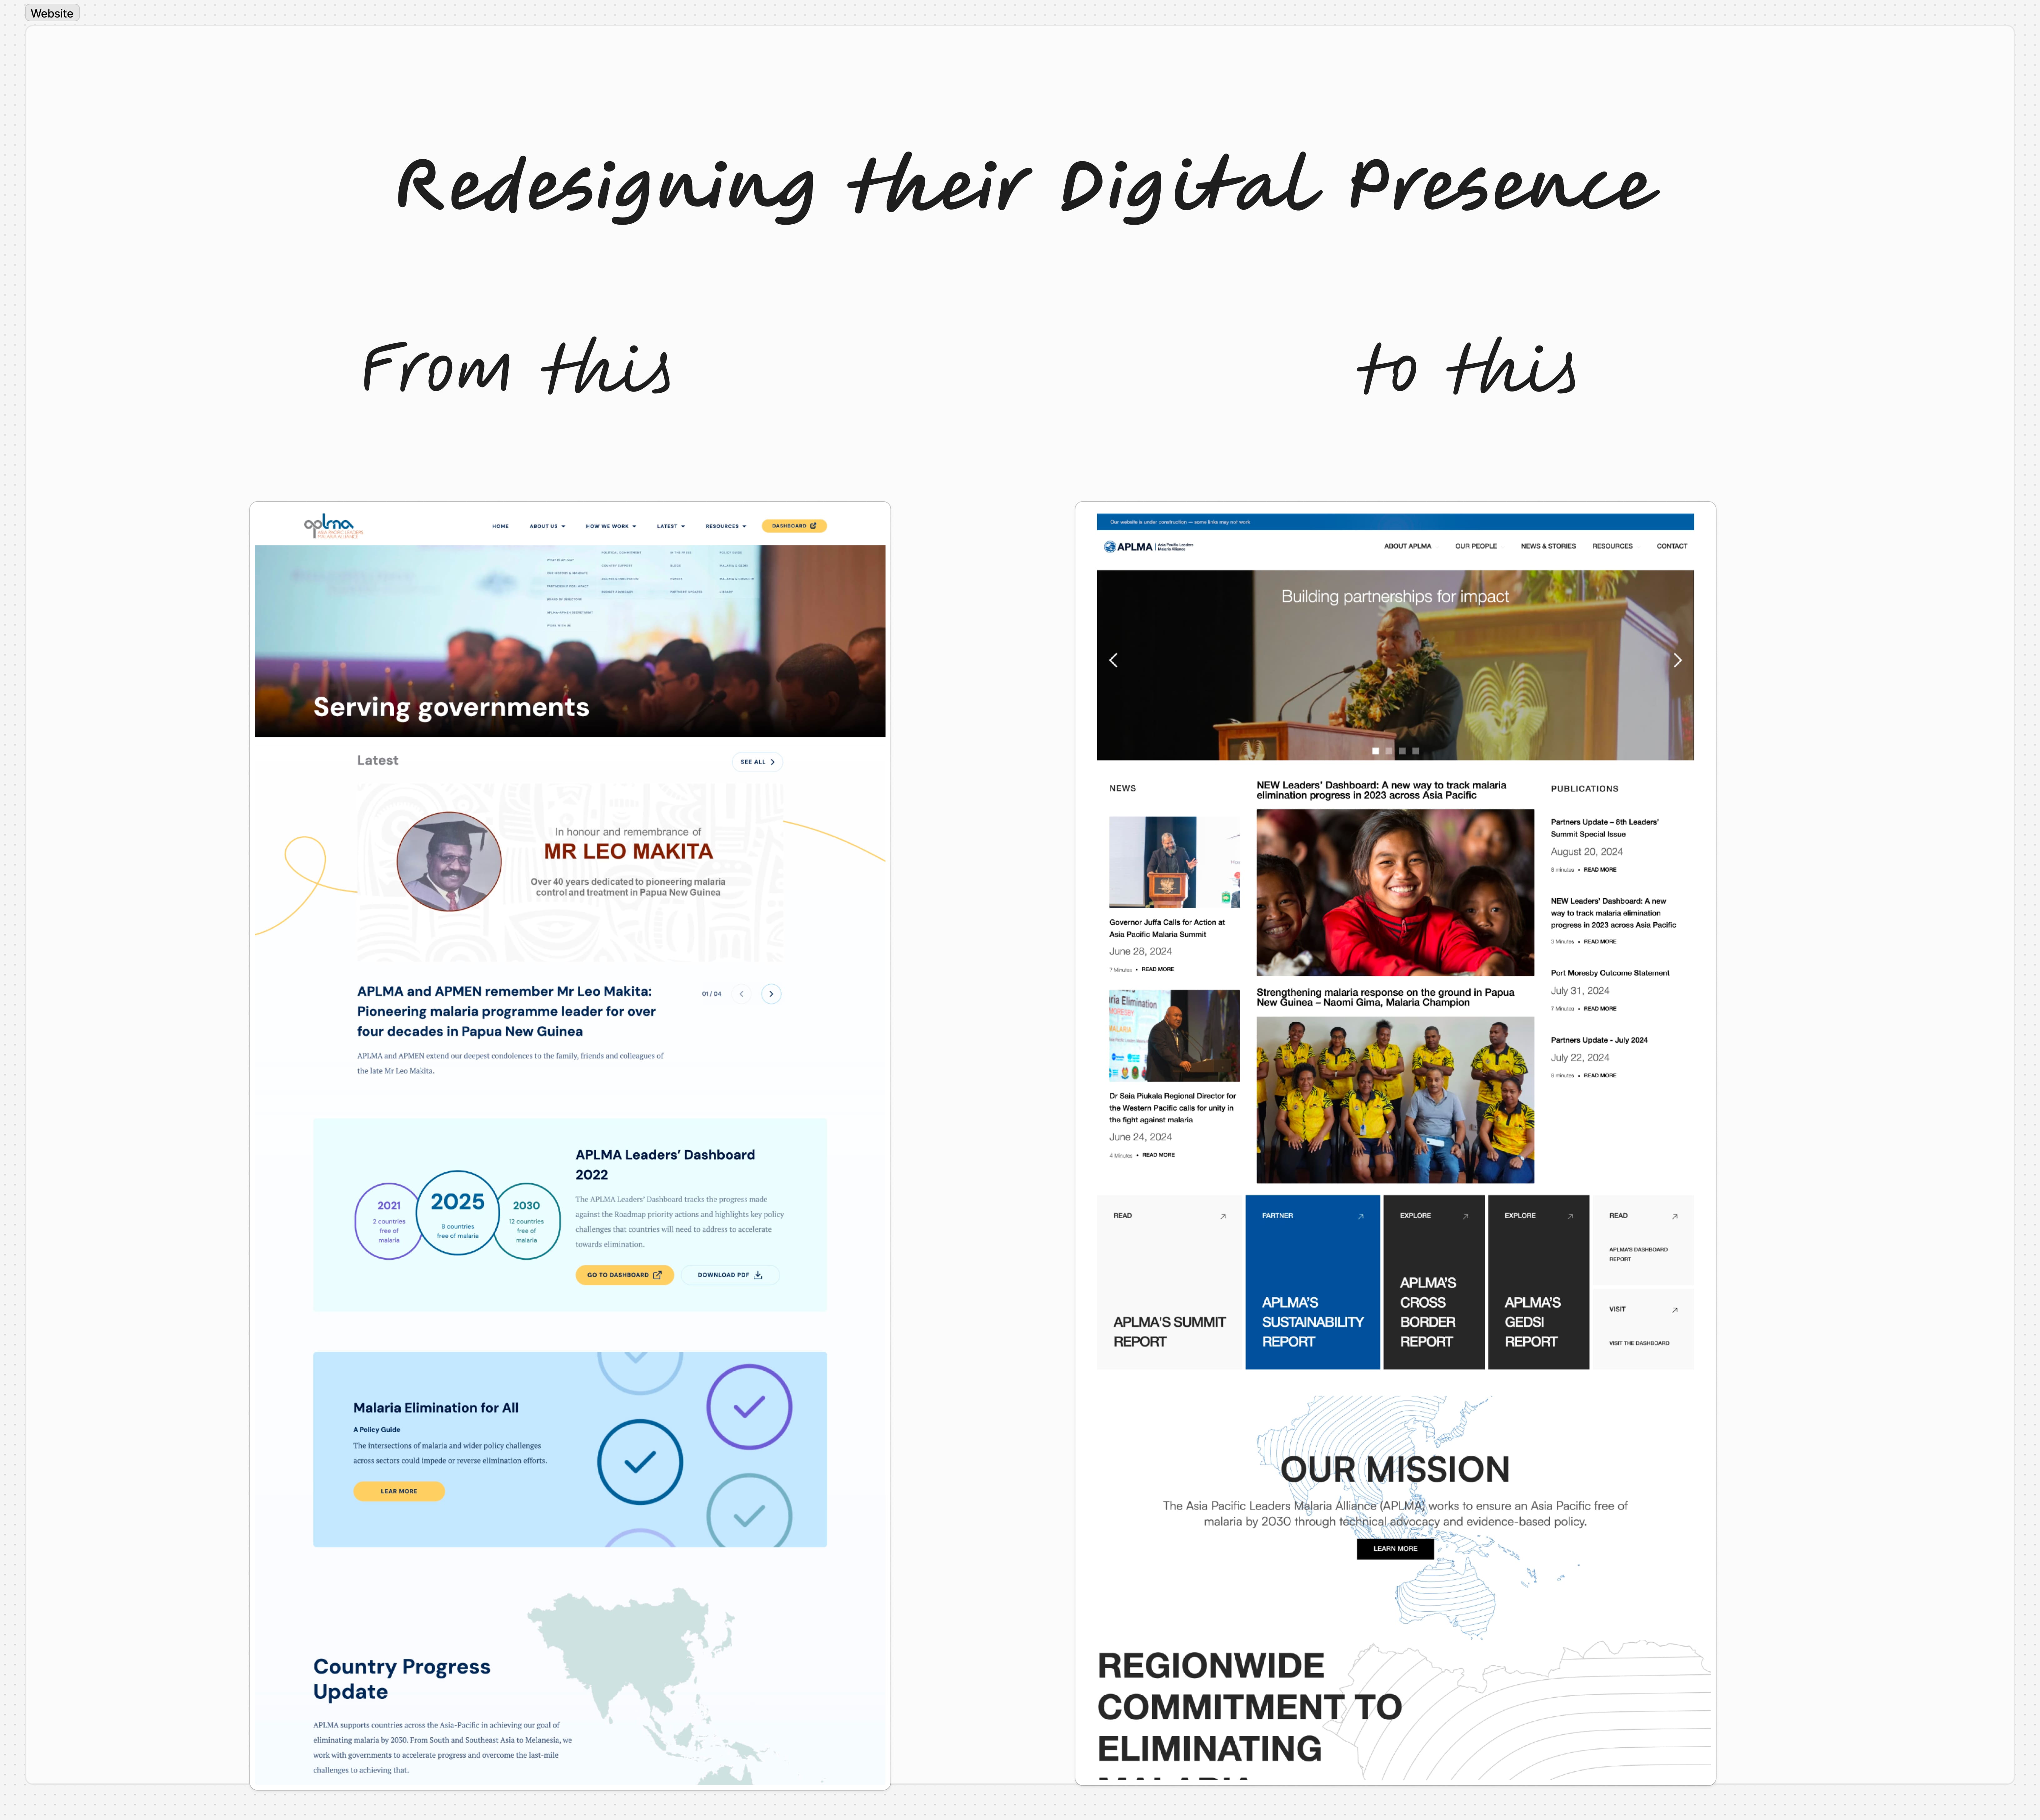Open OUR PEOPLE in new site nav
This screenshot has width=2040, height=1820.
pyautogui.click(x=1476, y=546)
